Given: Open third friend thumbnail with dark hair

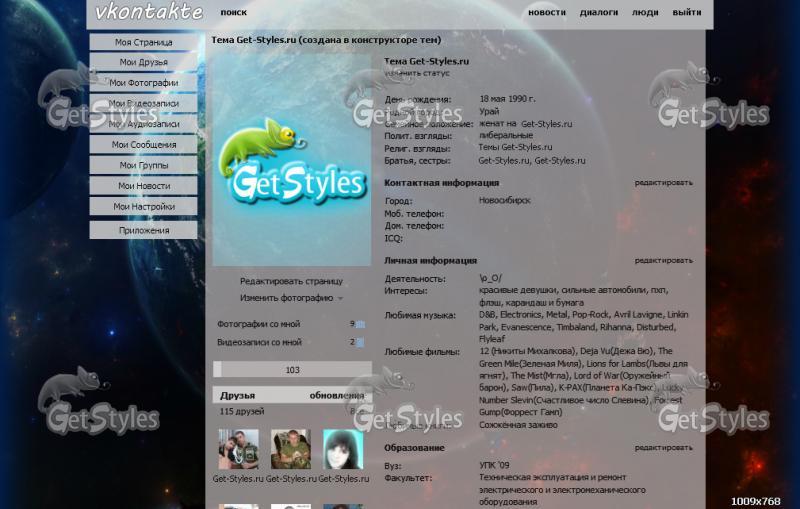Looking at the screenshot, I should click(x=343, y=449).
